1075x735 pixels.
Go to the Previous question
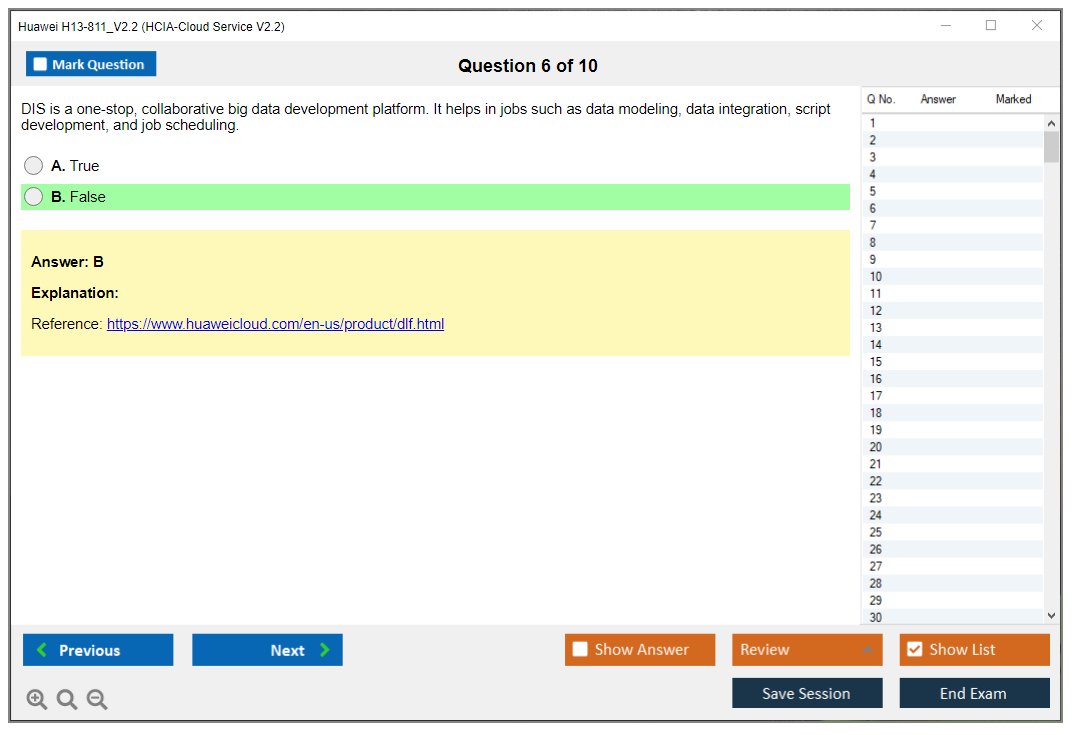click(x=98, y=650)
